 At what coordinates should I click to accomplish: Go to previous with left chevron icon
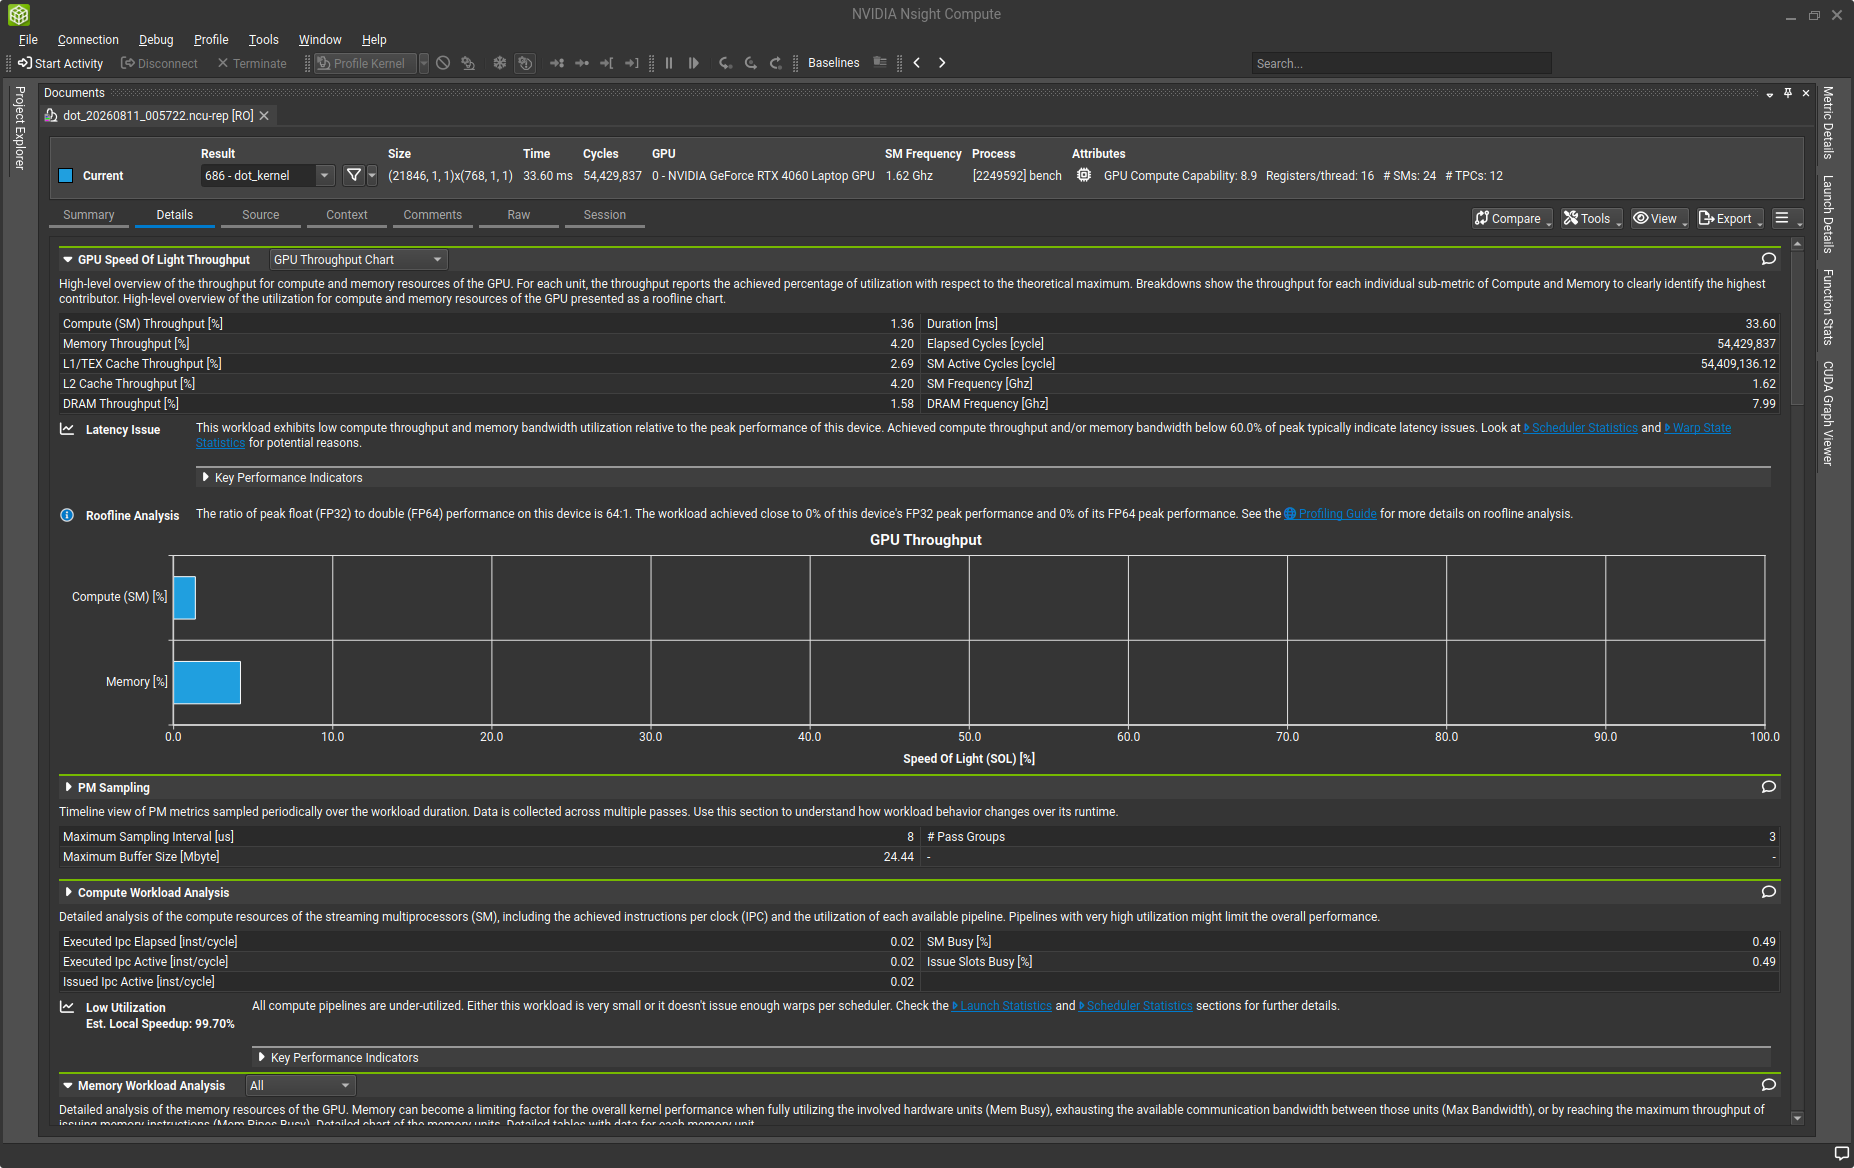pos(917,63)
